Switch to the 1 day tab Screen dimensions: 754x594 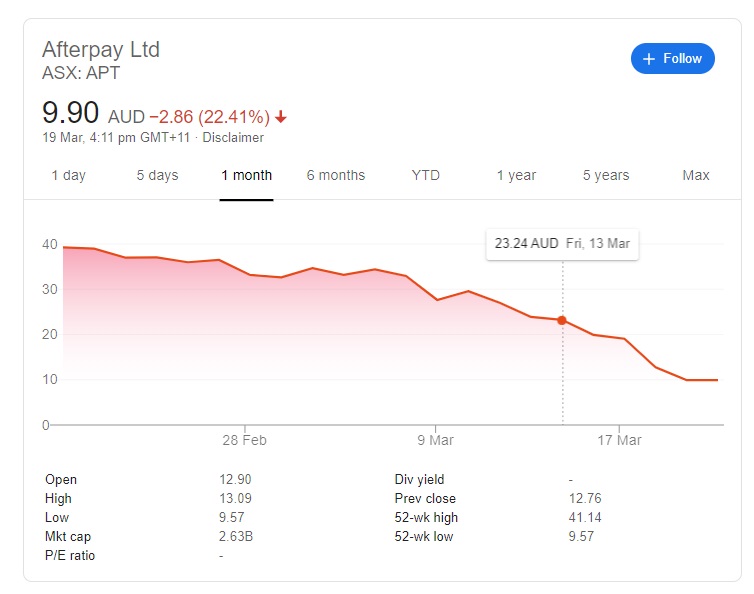(69, 175)
